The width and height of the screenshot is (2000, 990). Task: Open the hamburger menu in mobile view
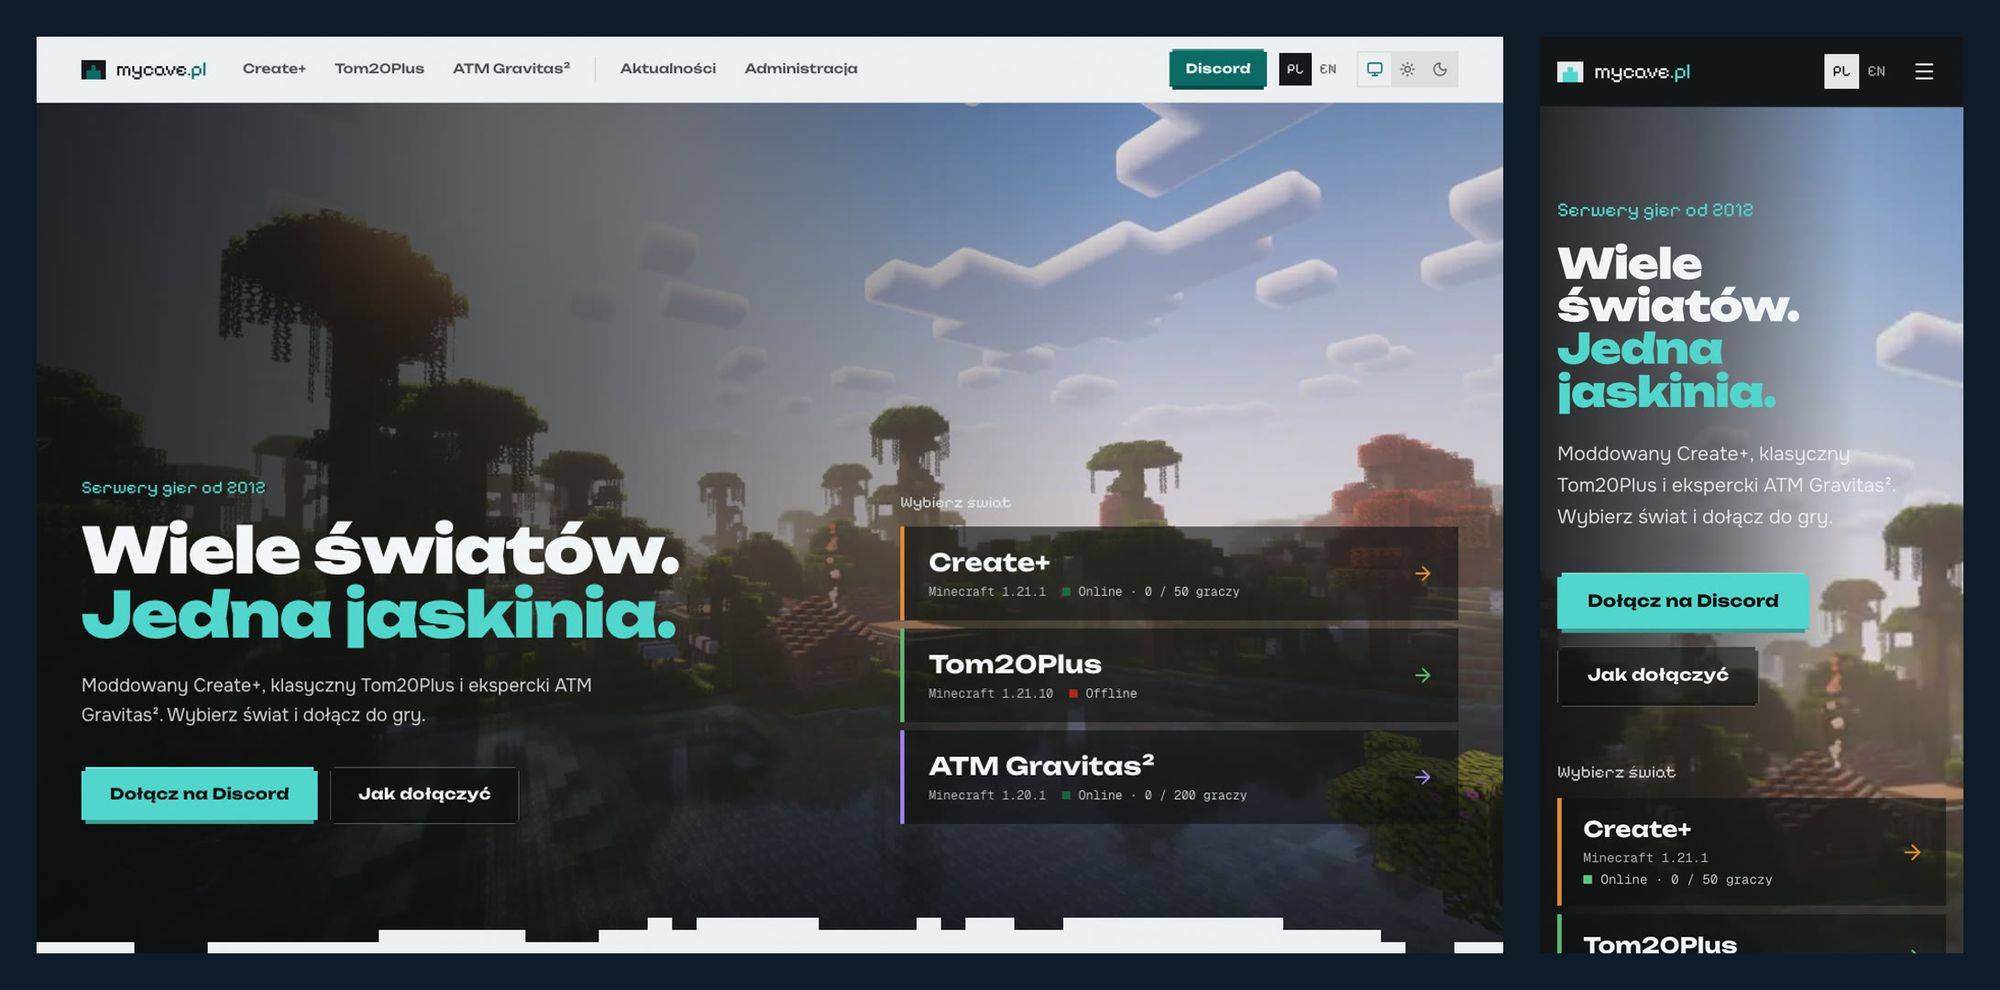1924,72
